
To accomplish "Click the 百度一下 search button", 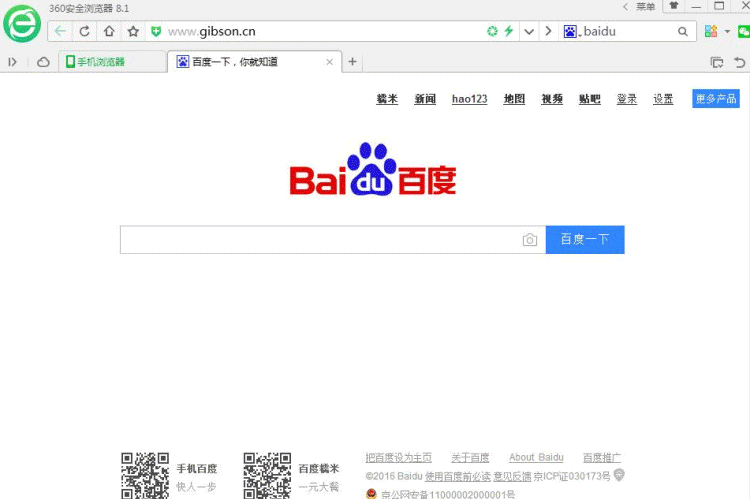I will coord(585,240).
